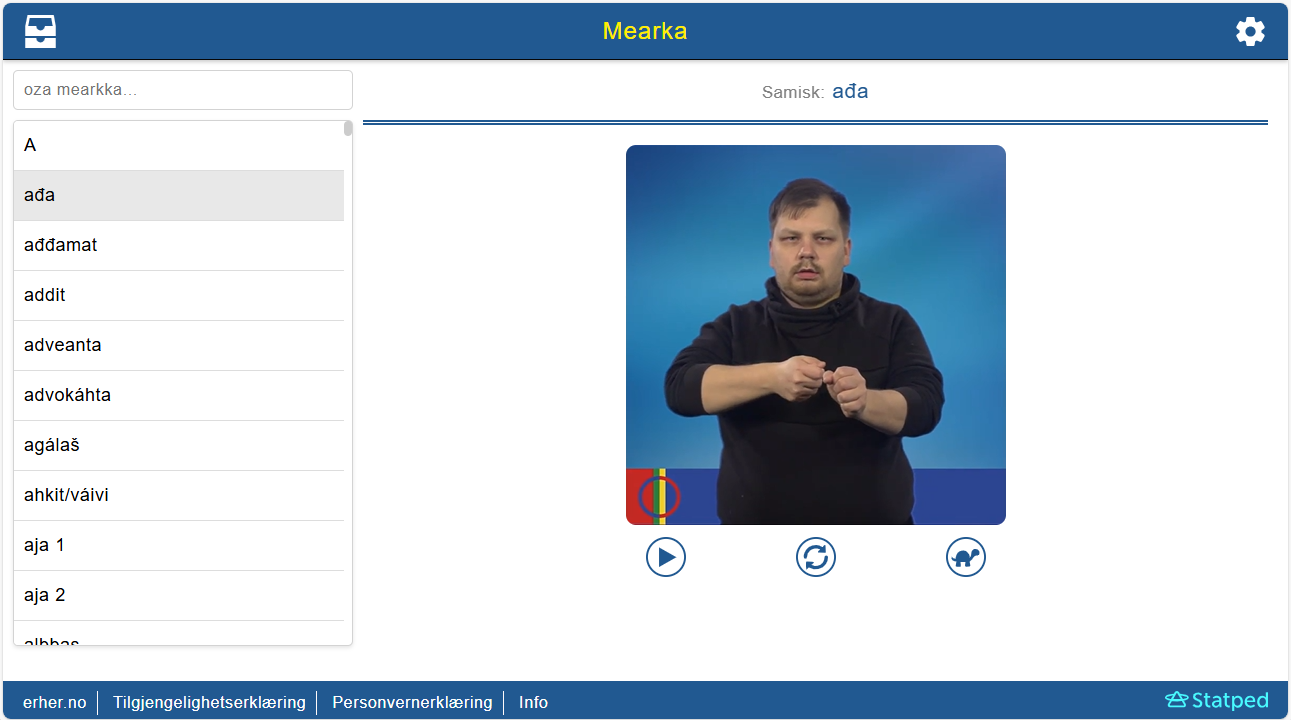Click the repeat loop icon
1291x720 pixels.
click(x=816, y=557)
